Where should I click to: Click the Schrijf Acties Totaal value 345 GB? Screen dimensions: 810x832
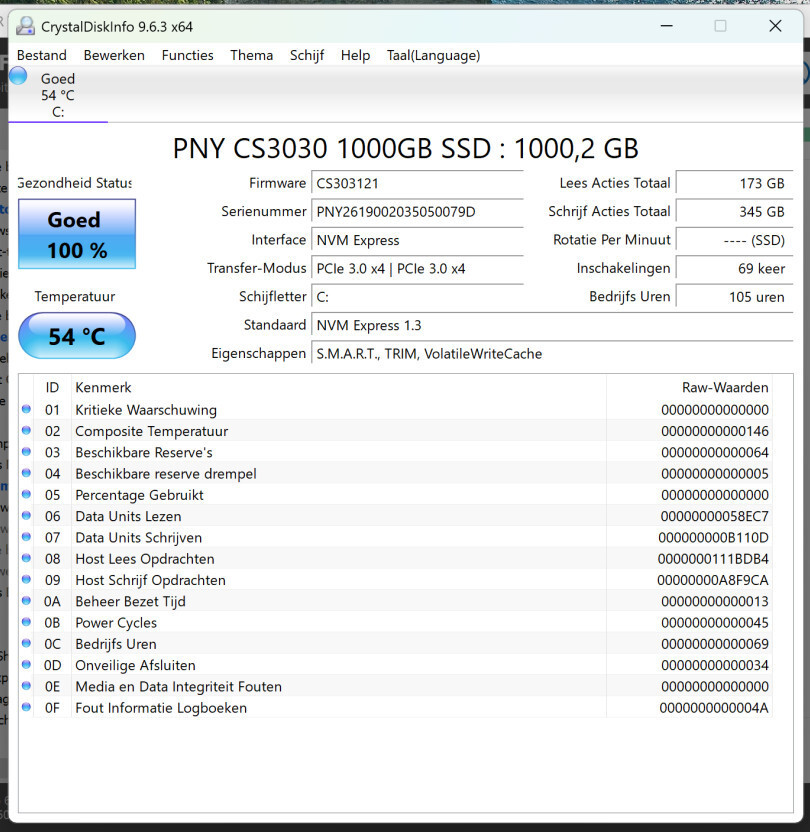coord(735,212)
